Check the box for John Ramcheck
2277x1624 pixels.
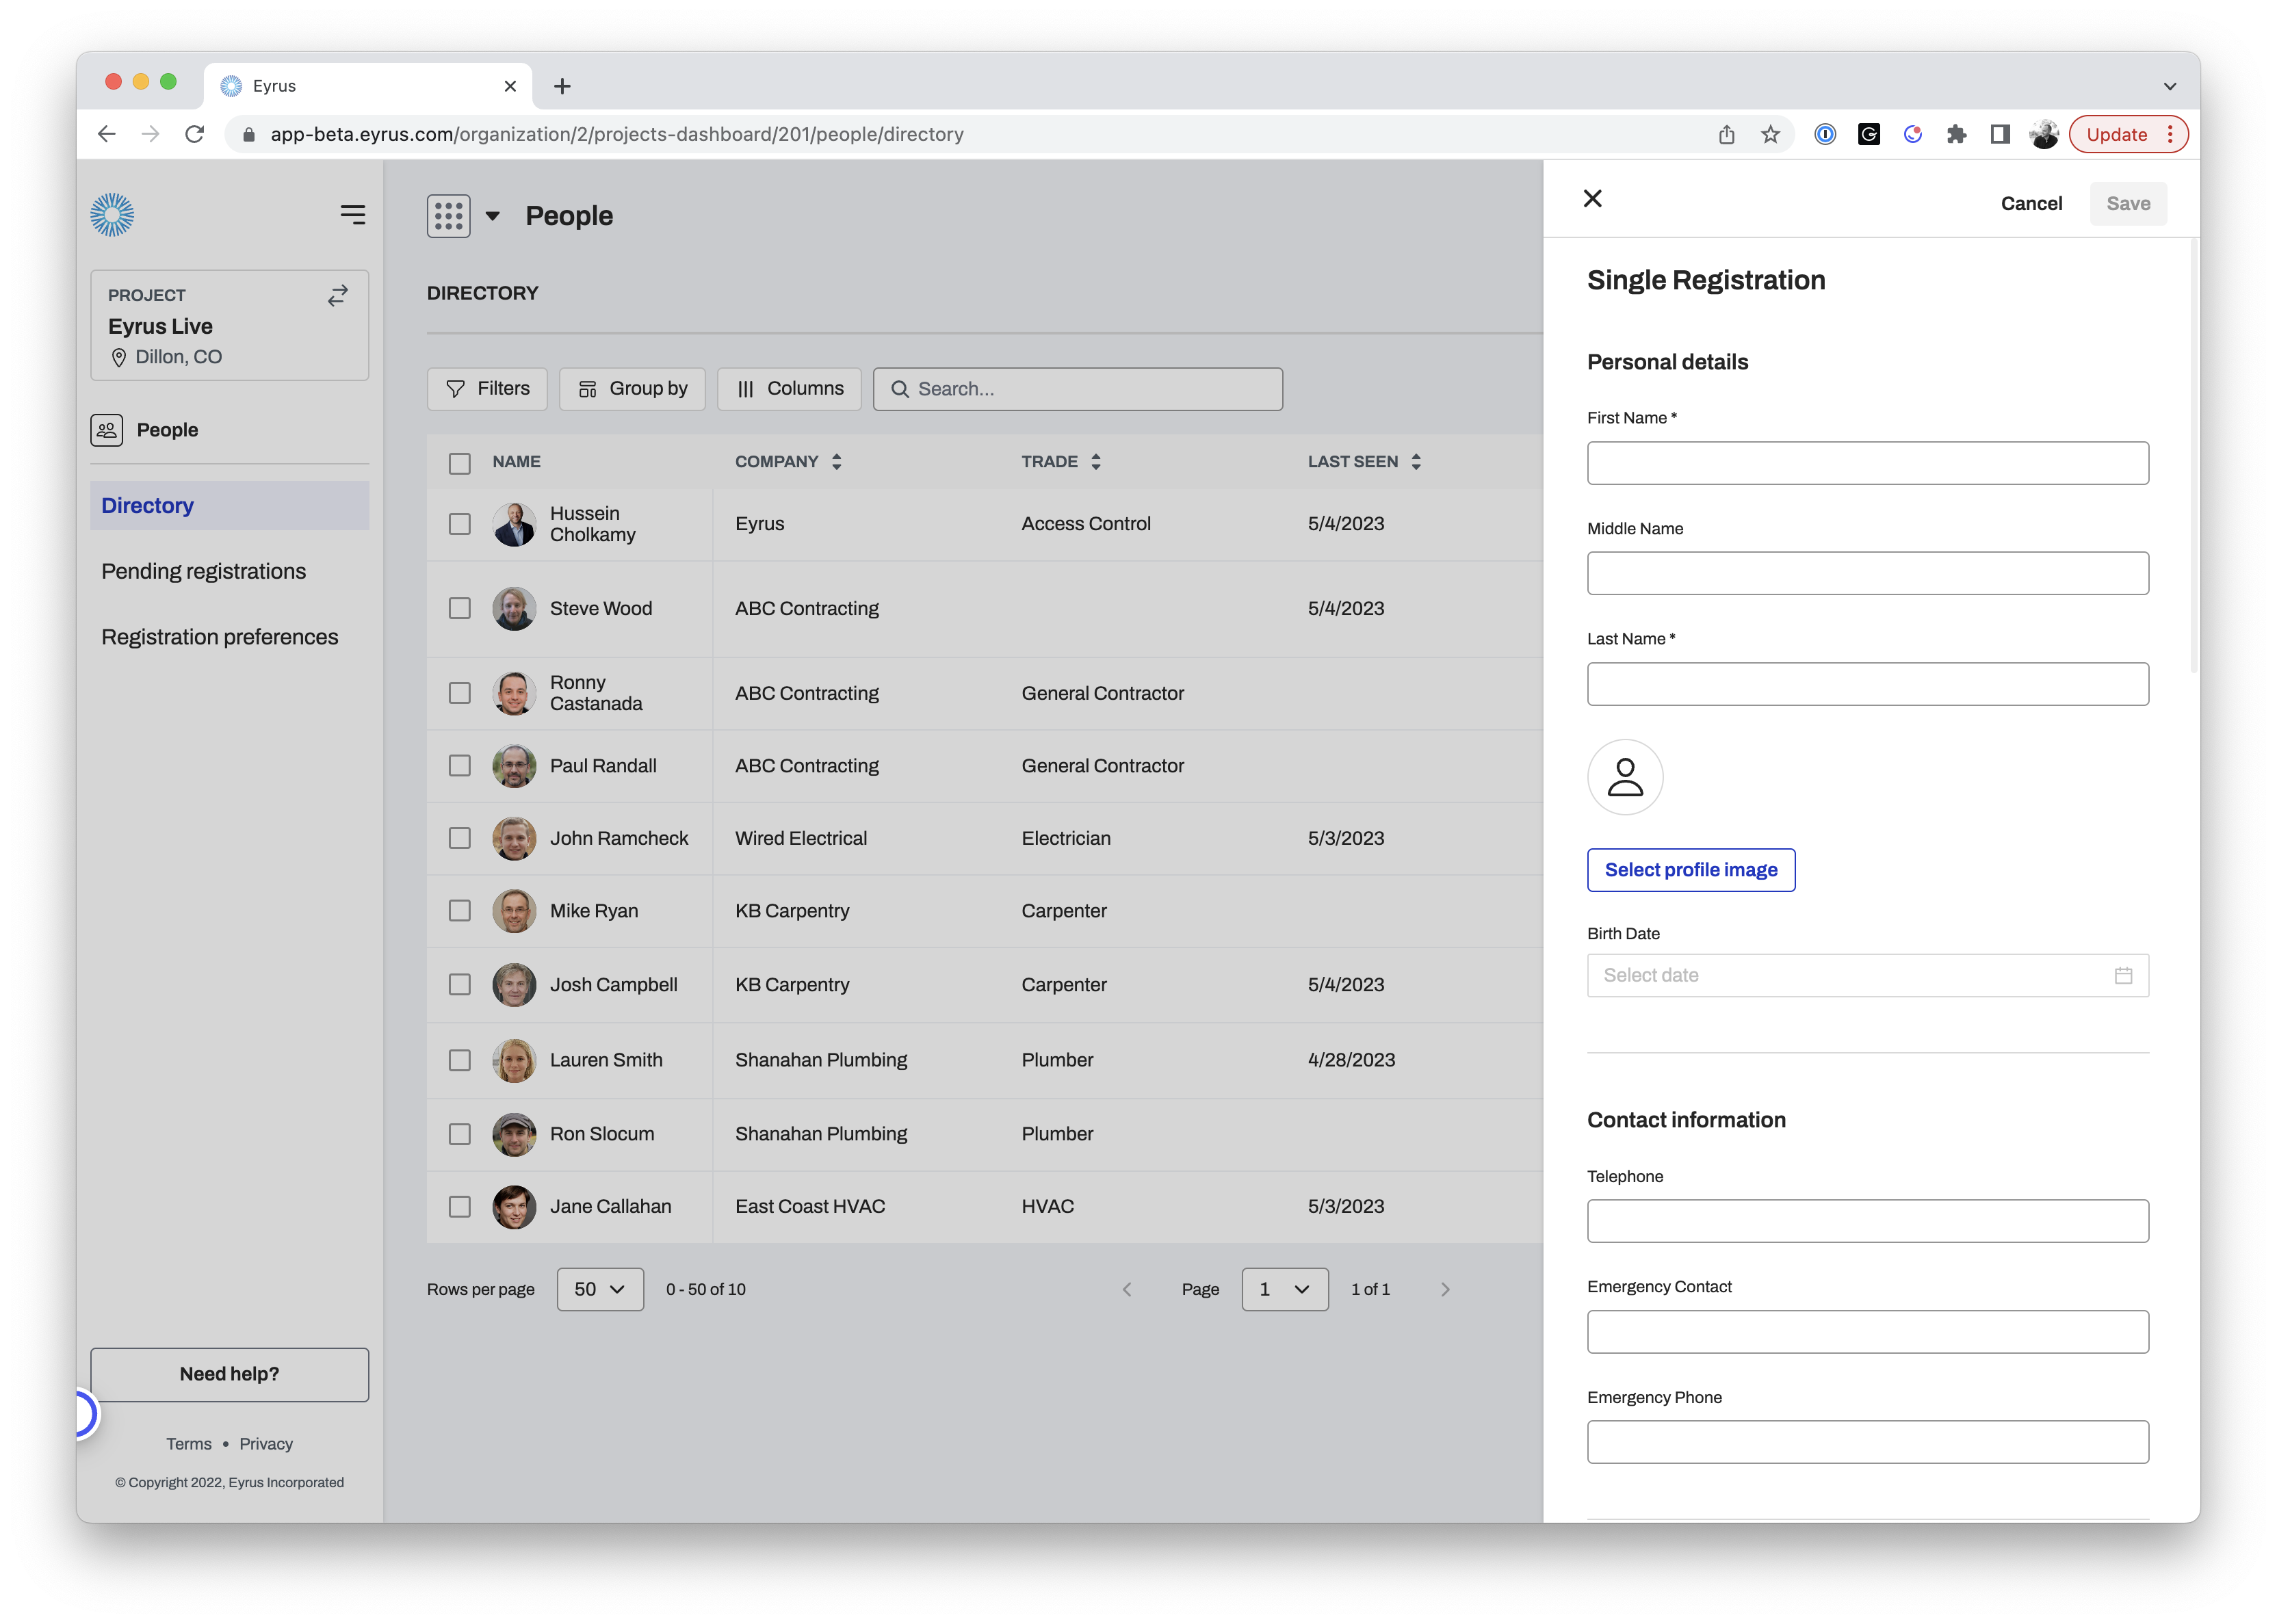tap(459, 838)
